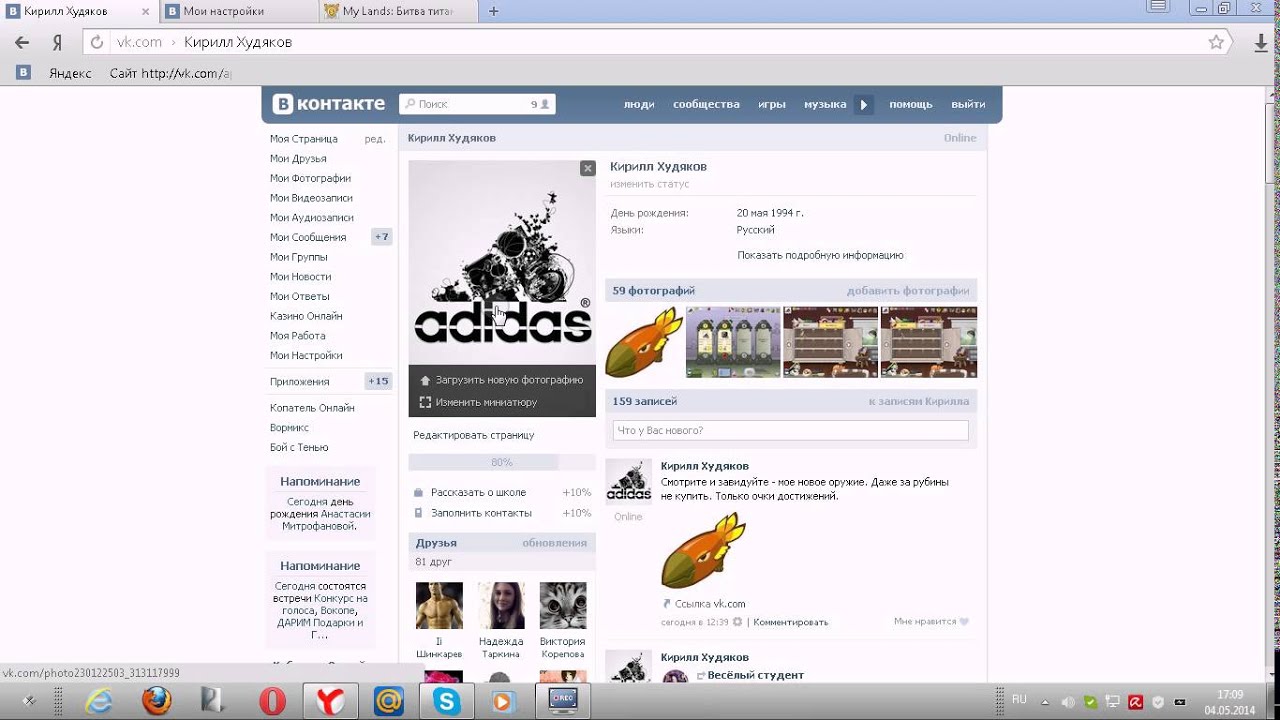This screenshot has height=720, width=1280.
Task: Reload the page with refresh icon
Action: tap(97, 42)
